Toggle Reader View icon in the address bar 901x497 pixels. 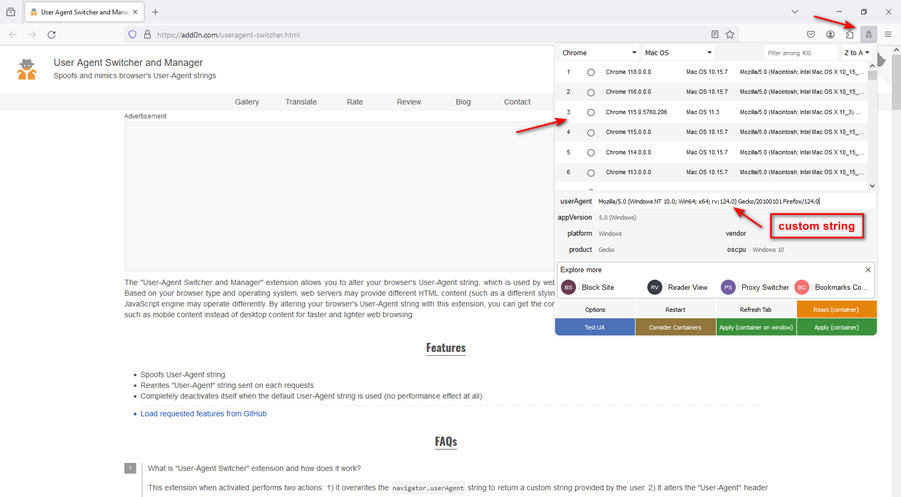tap(714, 34)
